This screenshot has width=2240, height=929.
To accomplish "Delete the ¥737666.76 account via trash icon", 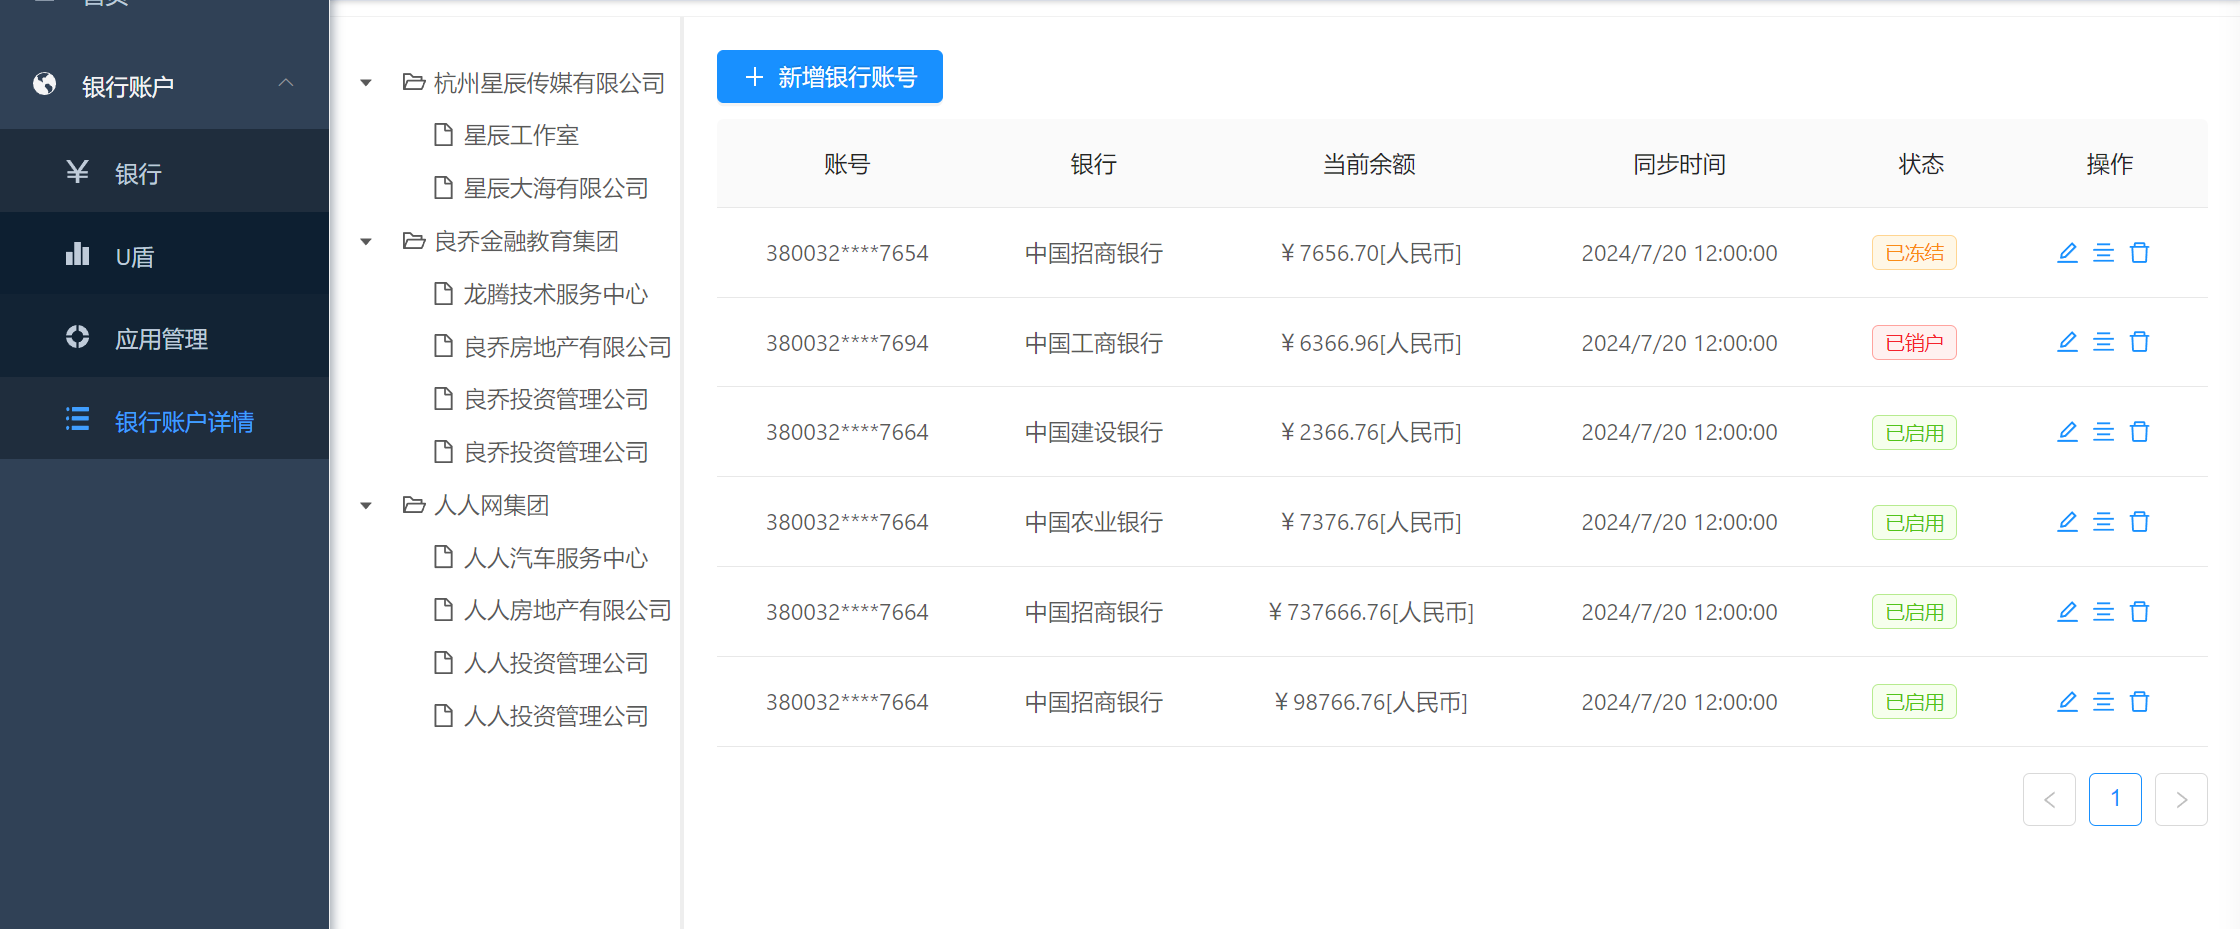I will click(2139, 612).
